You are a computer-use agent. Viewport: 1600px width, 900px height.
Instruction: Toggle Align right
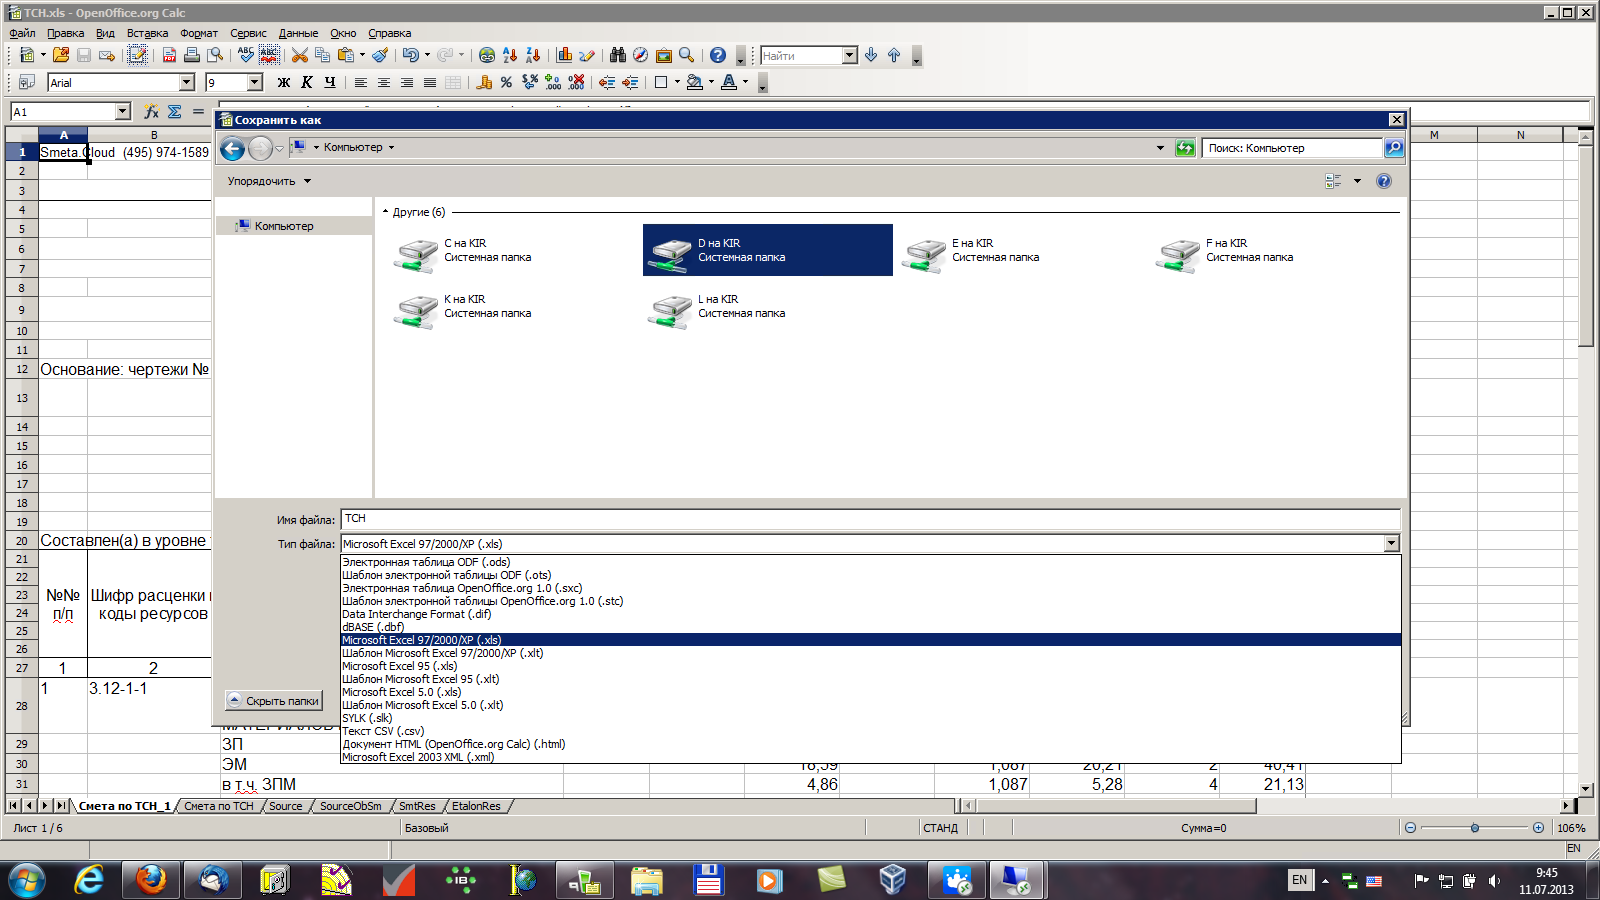click(x=407, y=82)
